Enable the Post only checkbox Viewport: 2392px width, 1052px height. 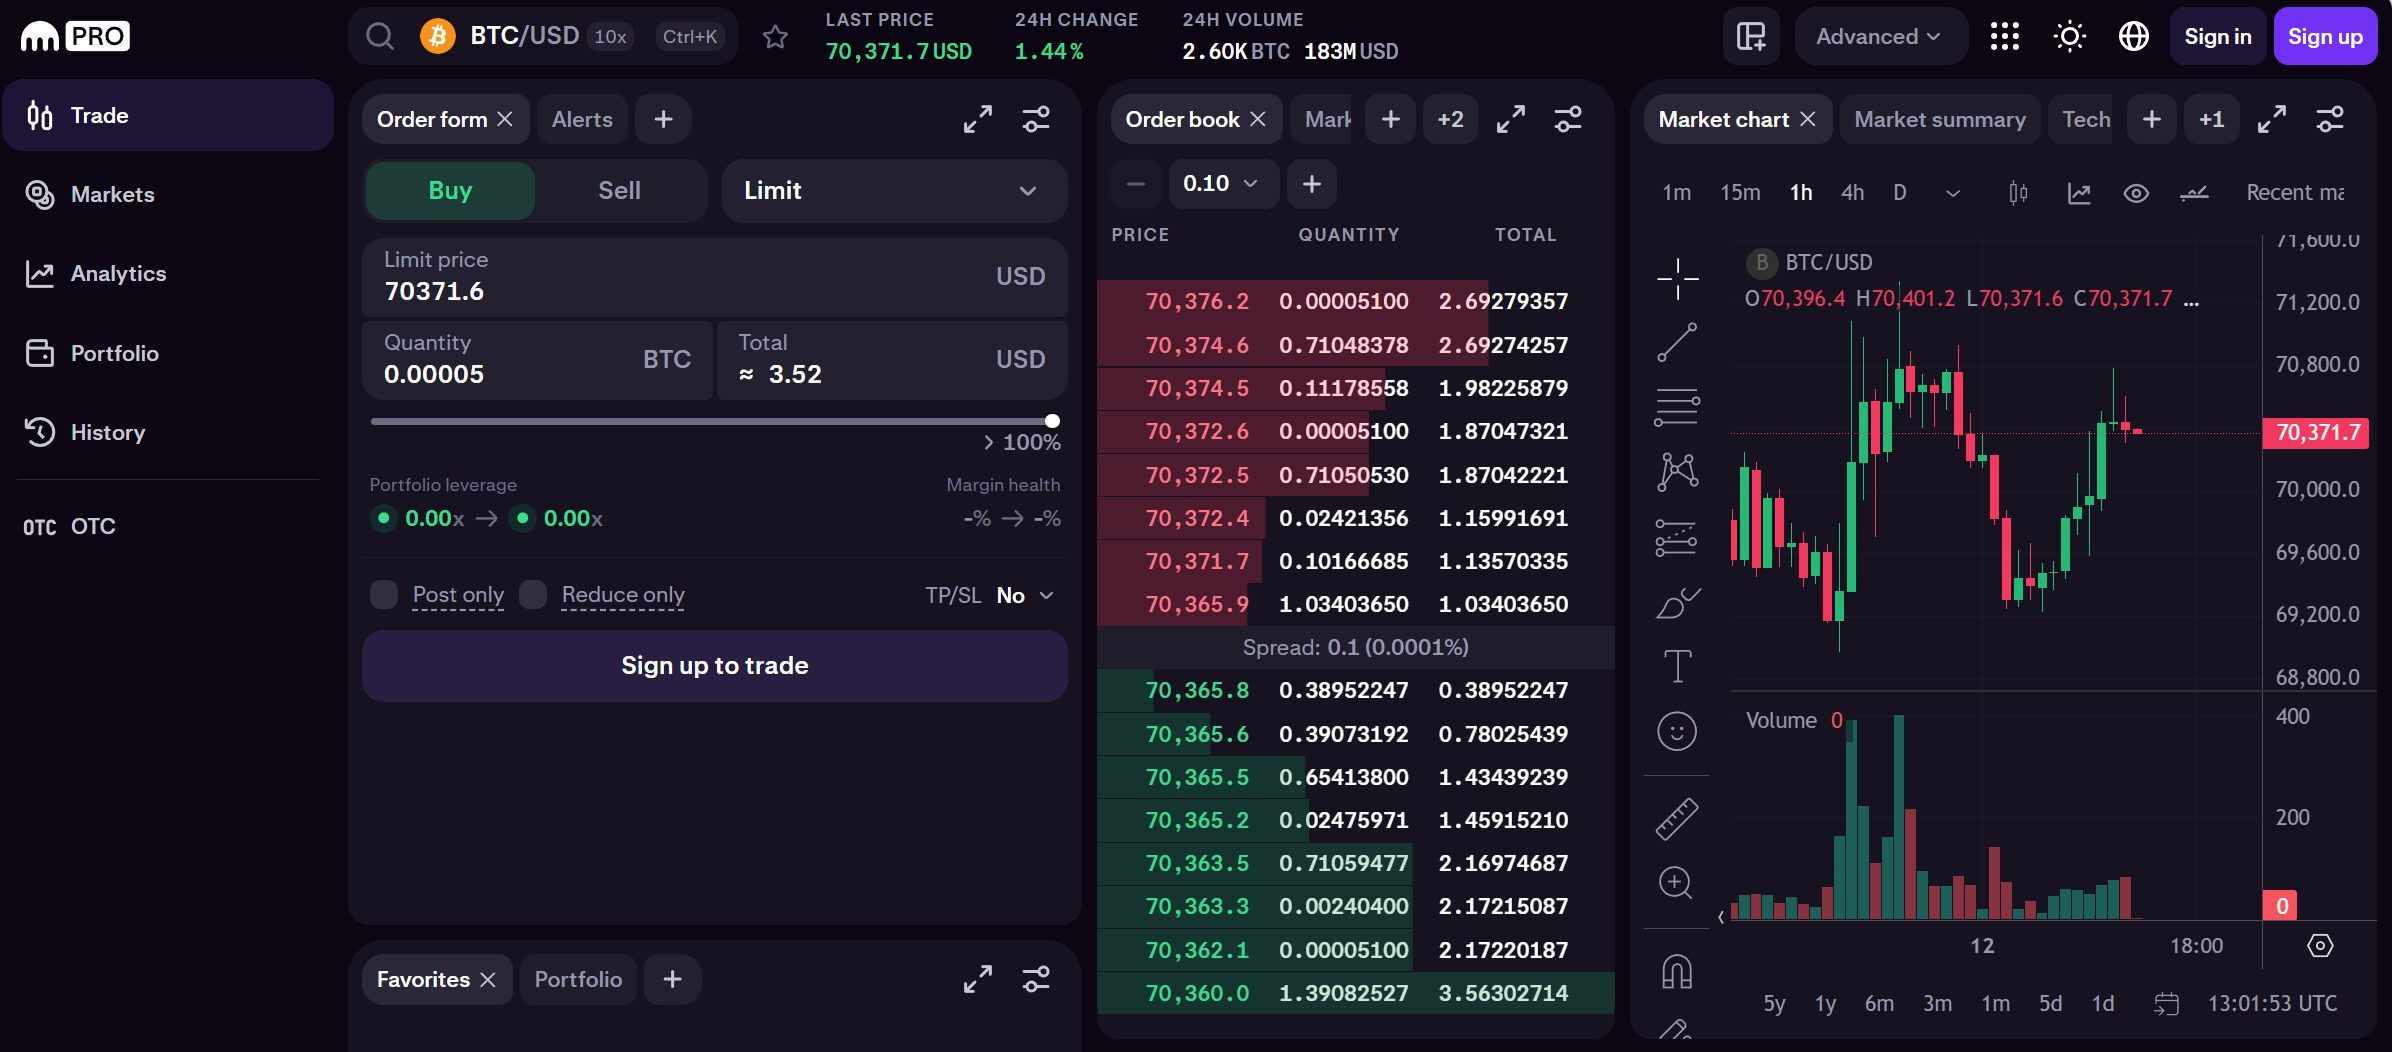(x=384, y=595)
